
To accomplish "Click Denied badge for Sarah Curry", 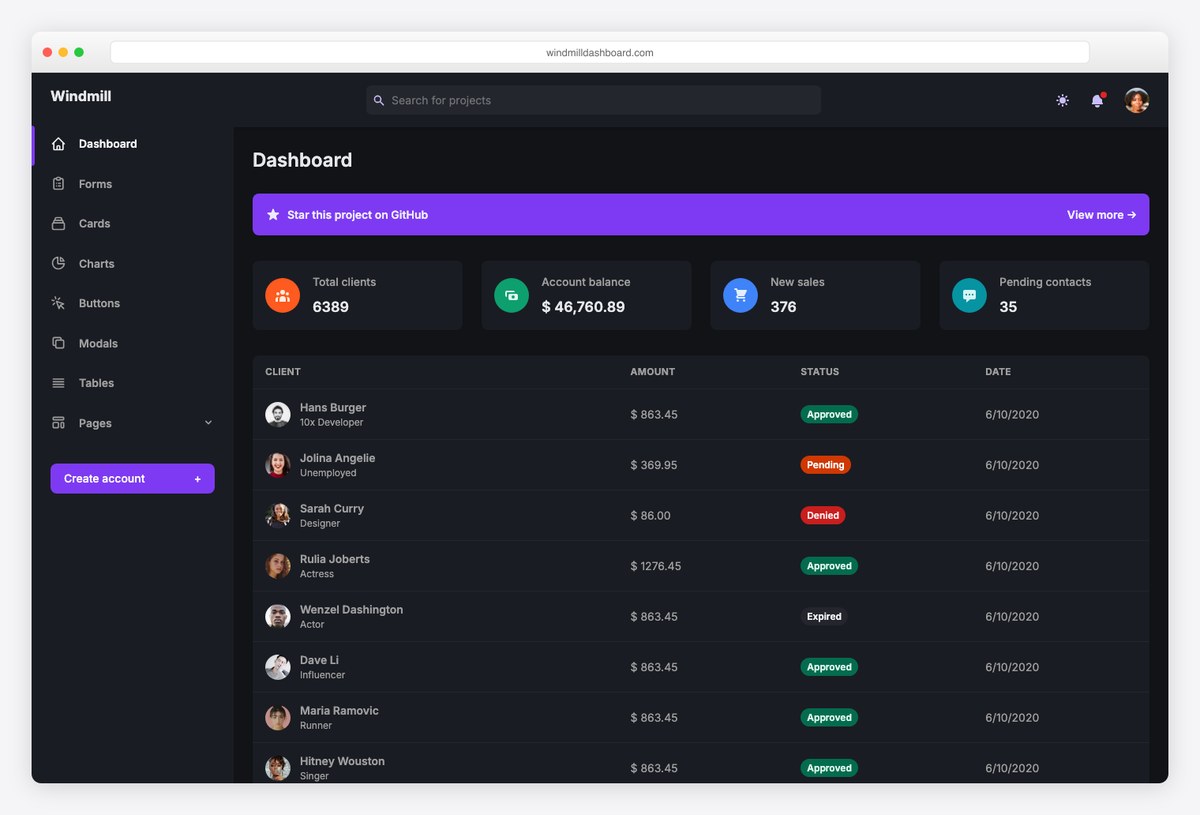I will [823, 515].
